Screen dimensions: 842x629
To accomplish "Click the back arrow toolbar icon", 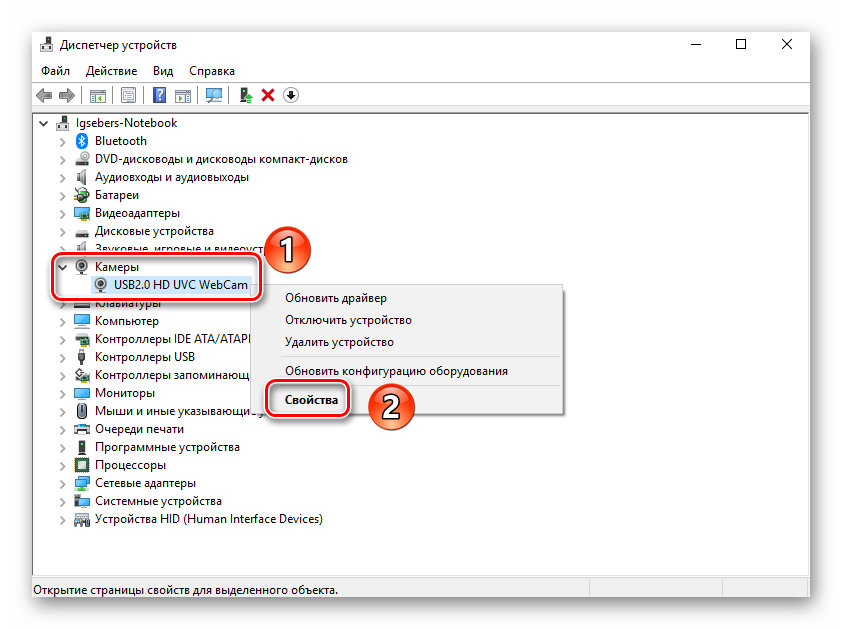I will coord(44,95).
